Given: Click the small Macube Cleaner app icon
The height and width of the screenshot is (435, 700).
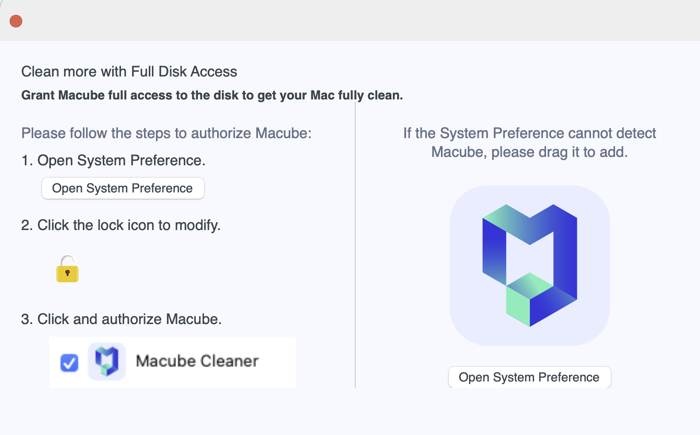Looking at the screenshot, I should click(x=107, y=361).
